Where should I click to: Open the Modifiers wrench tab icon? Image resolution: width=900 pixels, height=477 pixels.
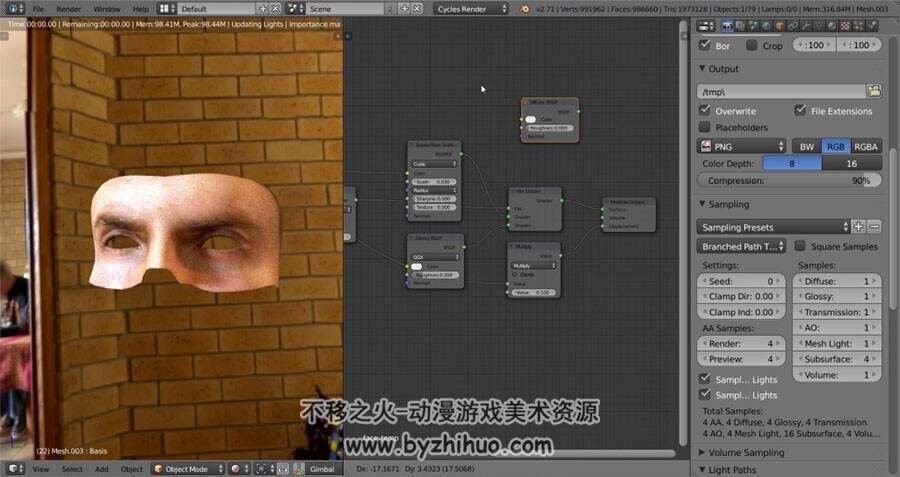(806, 26)
